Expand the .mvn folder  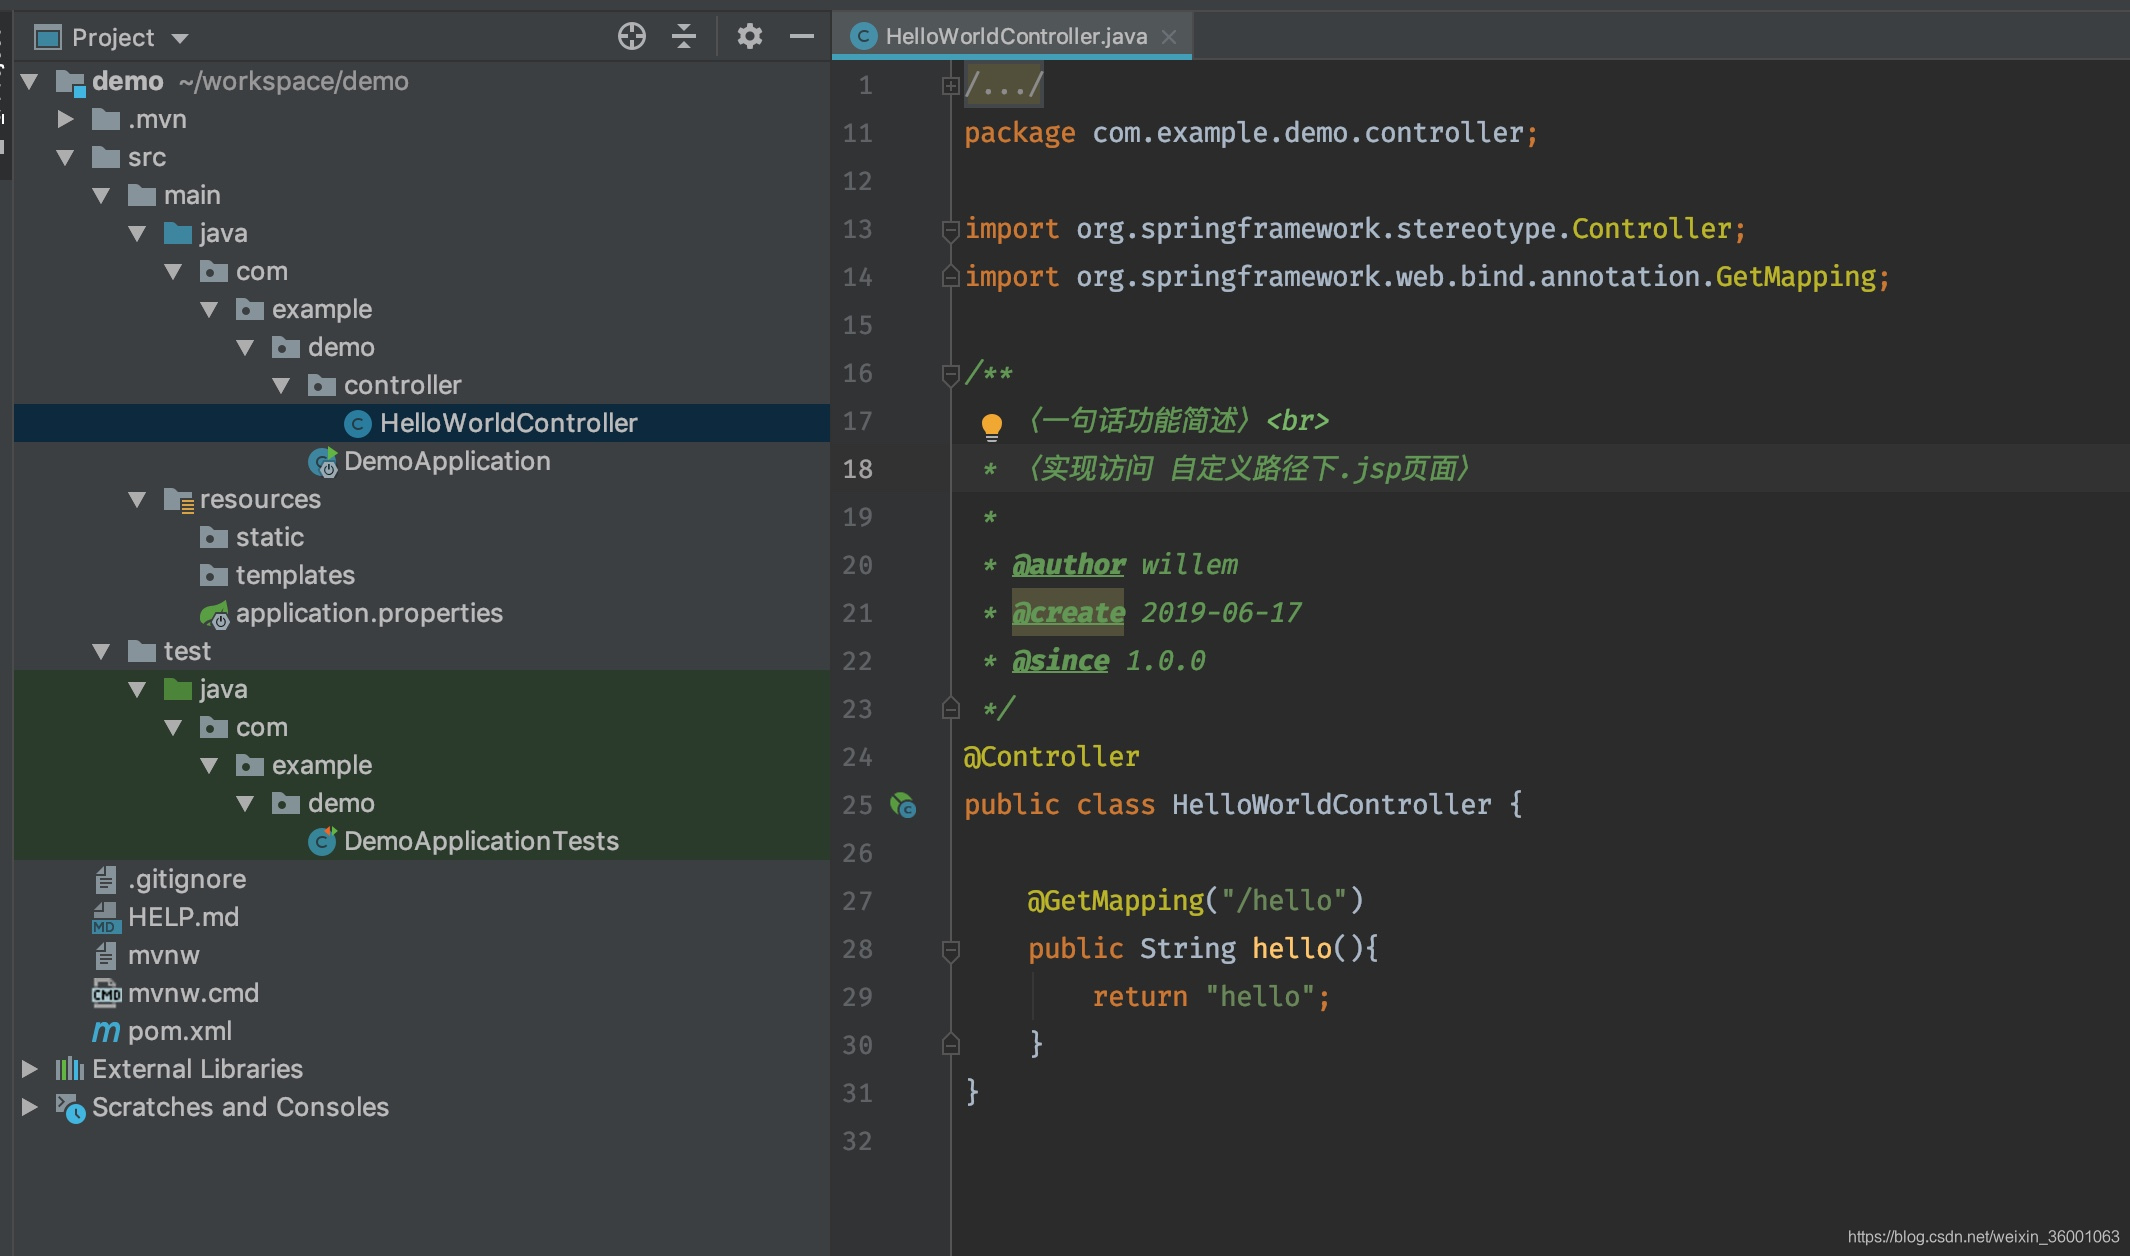click(66, 119)
